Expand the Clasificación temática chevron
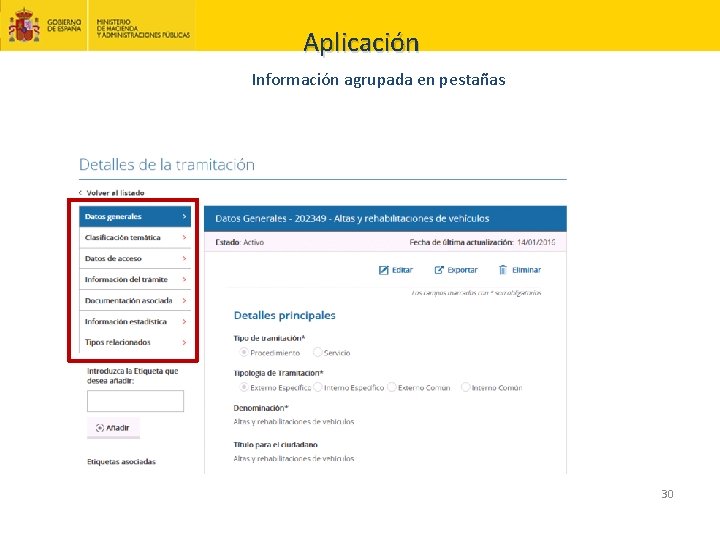Viewport: 720px width, 540px height. coord(184,237)
